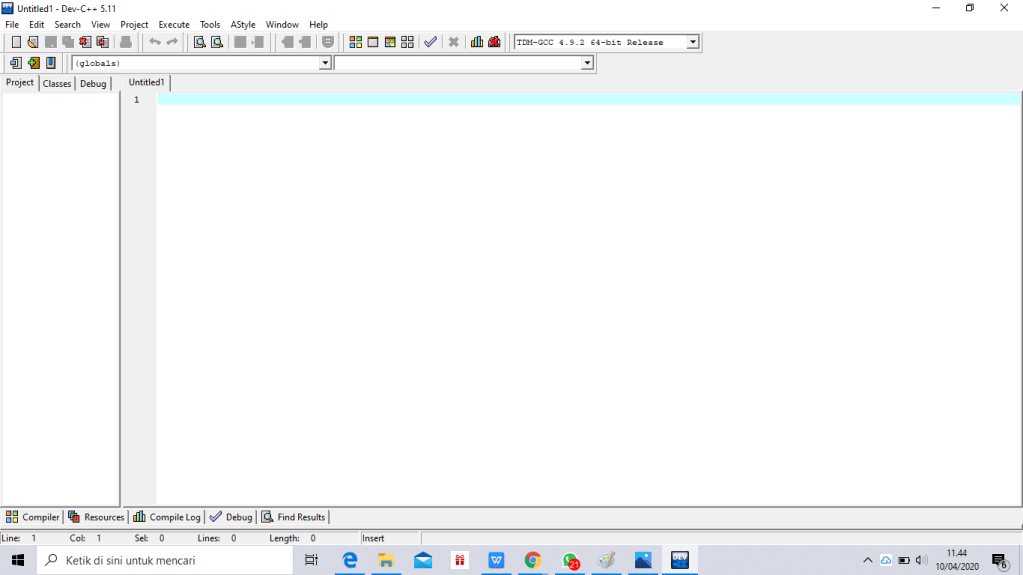Click the Find magnifier toolbar icon
1023x575 pixels.
tap(199, 42)
